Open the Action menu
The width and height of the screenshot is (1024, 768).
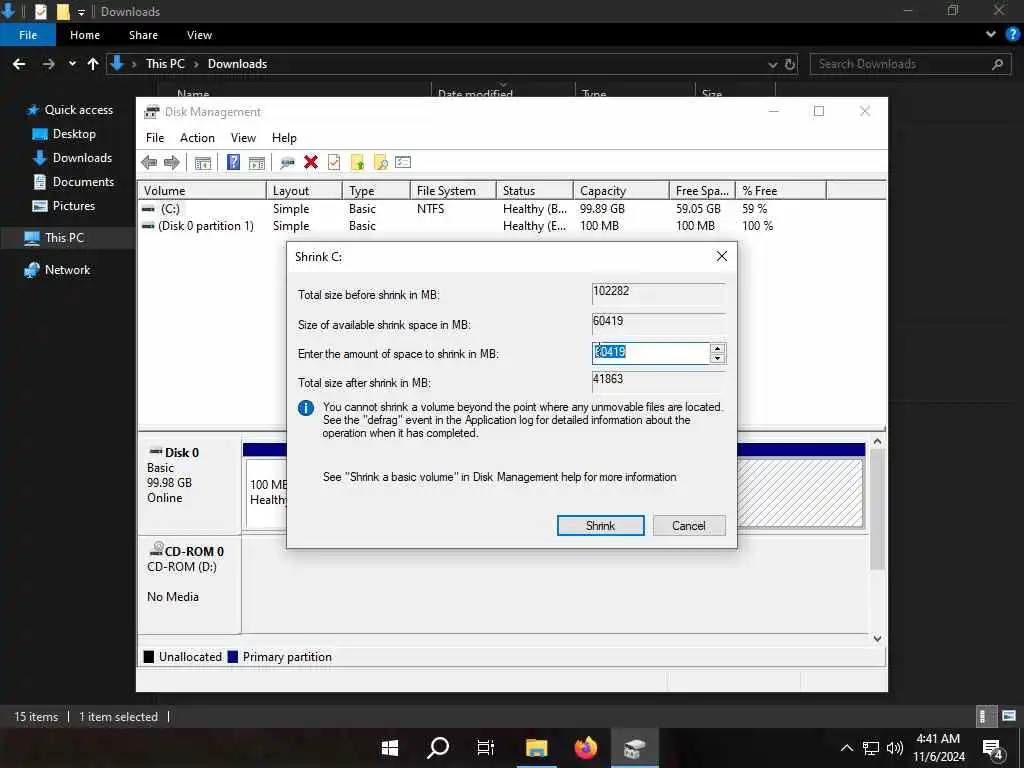tap(197, 138)
